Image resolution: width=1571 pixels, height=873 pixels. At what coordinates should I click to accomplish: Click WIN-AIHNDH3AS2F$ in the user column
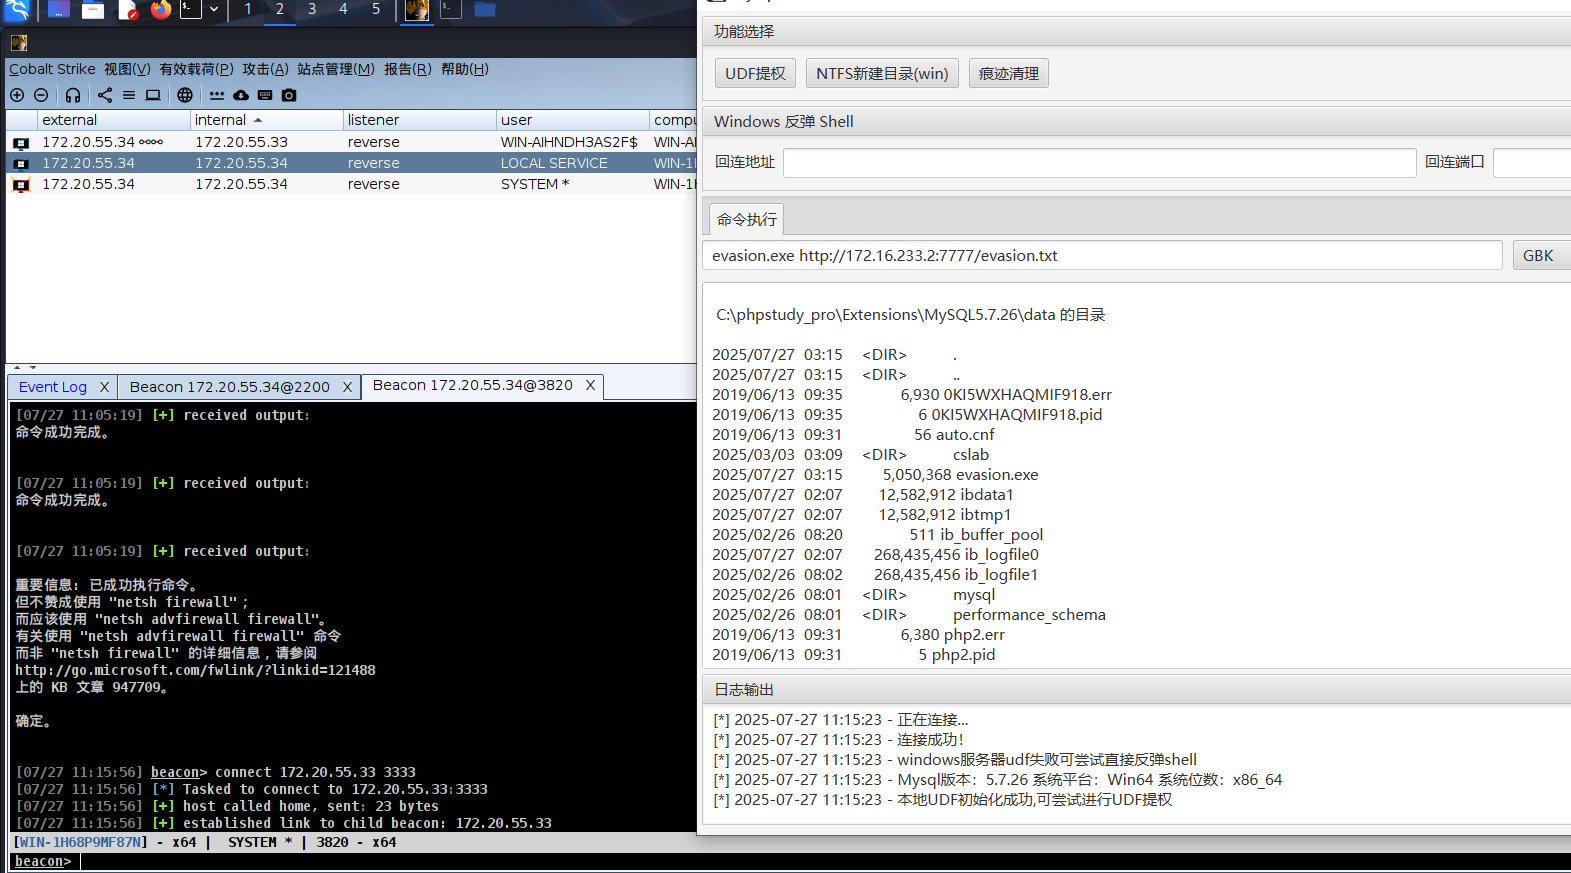coord(569,142)
